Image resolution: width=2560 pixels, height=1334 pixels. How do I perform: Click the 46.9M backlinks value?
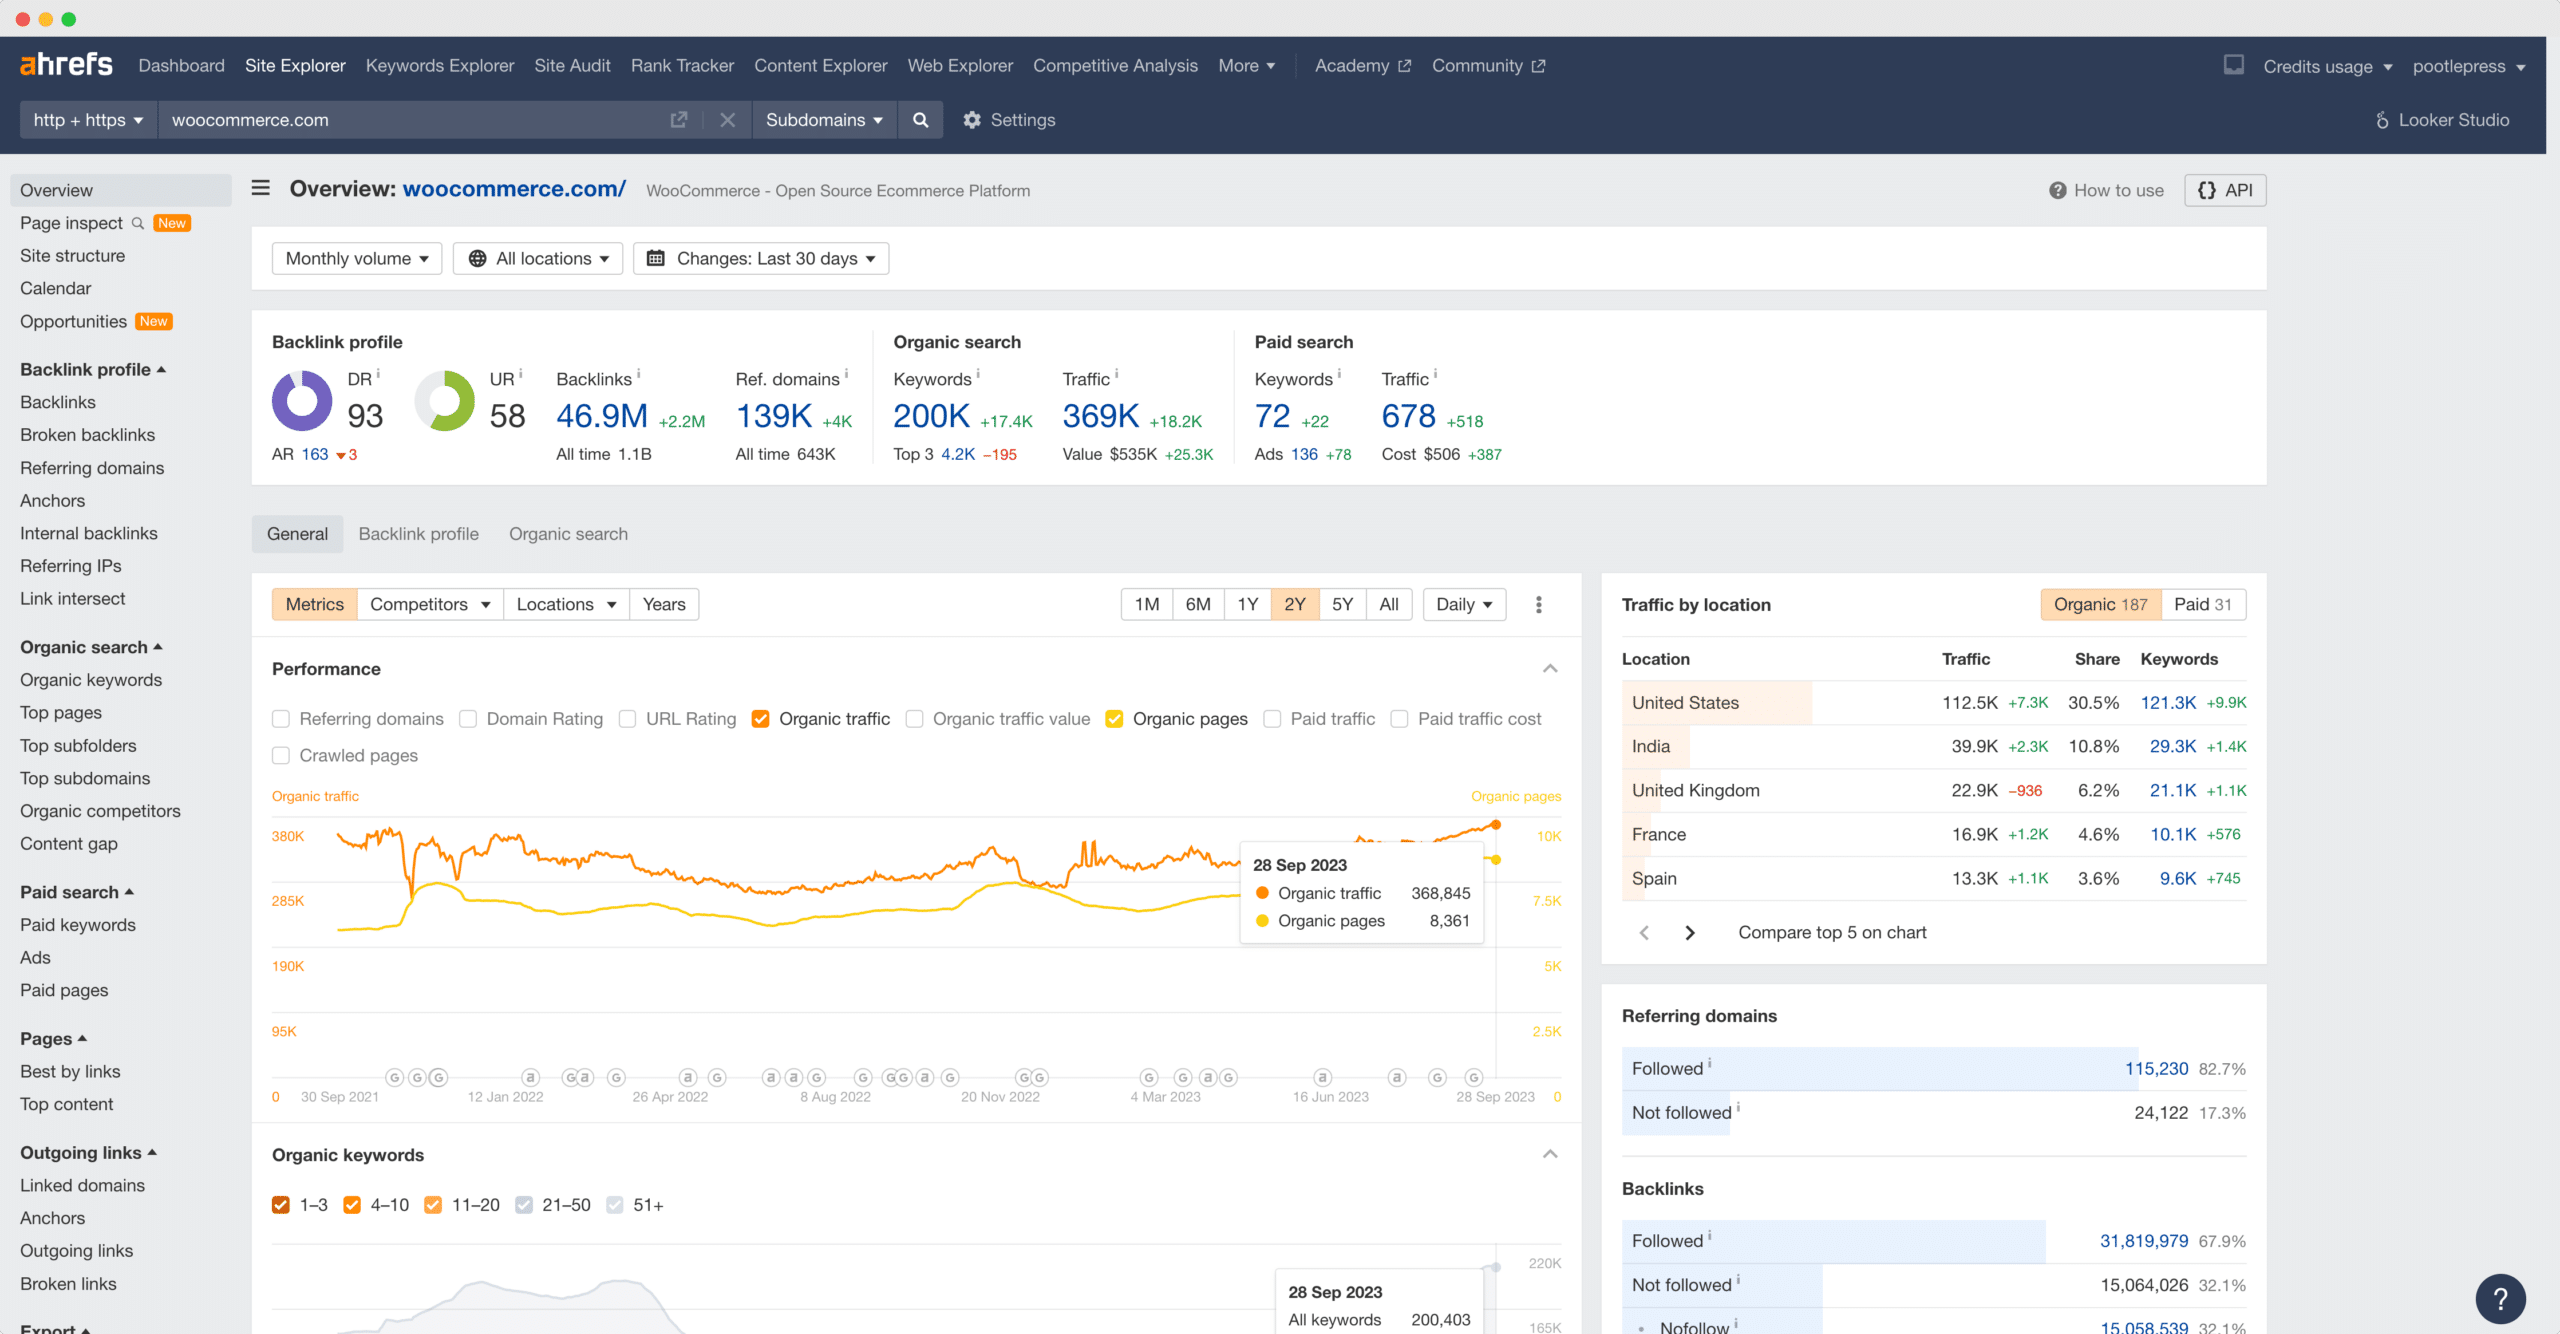tap(602, 416)
